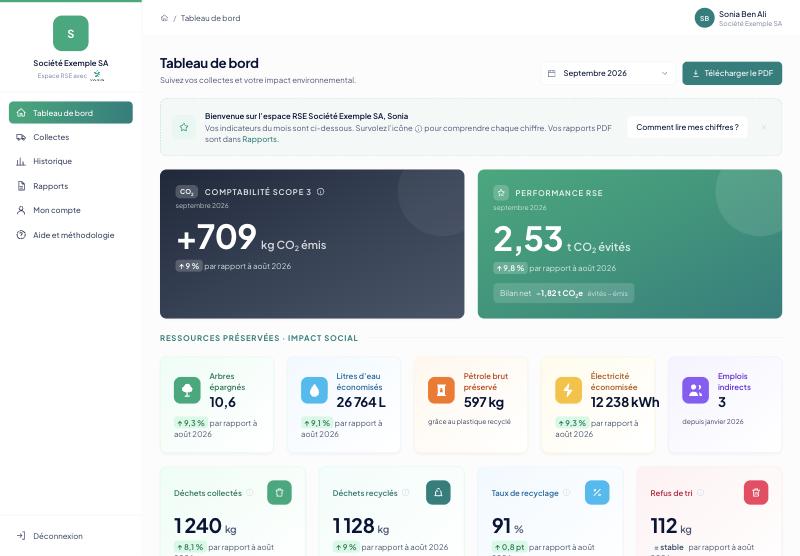
Task: Click the Emplois indirects people icon
Action: 695,390
